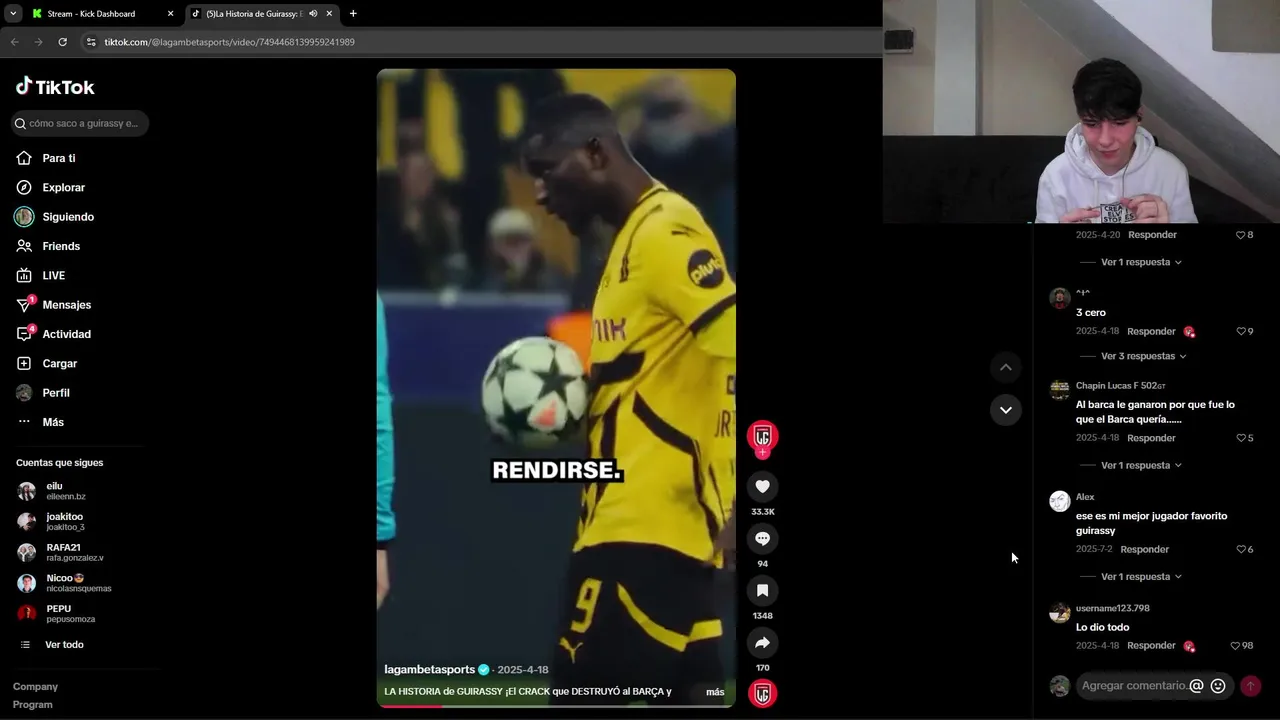Open the Actividad notifications
The height and width of the screenshot is (720, 1280).
(53, 334)
